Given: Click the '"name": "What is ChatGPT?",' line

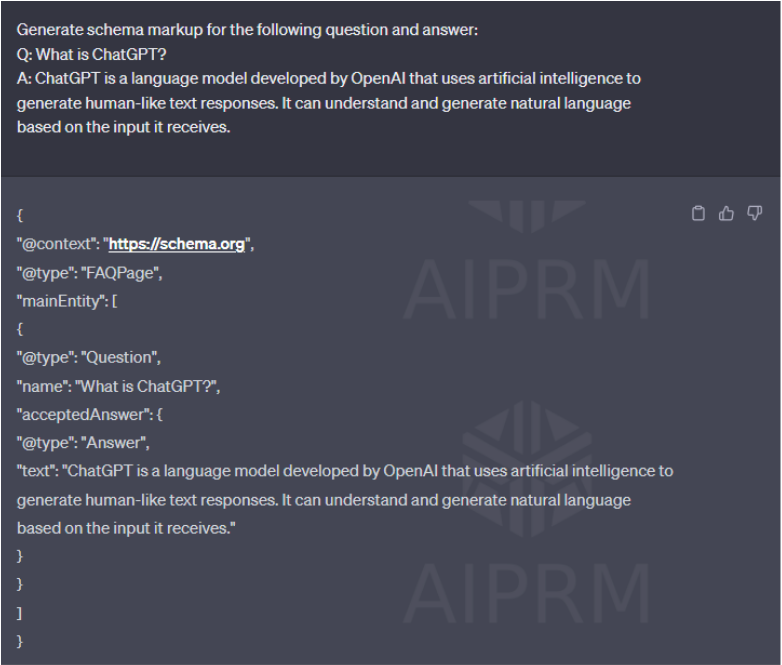Looking at the screenshot, I should (x=118, y=386).
